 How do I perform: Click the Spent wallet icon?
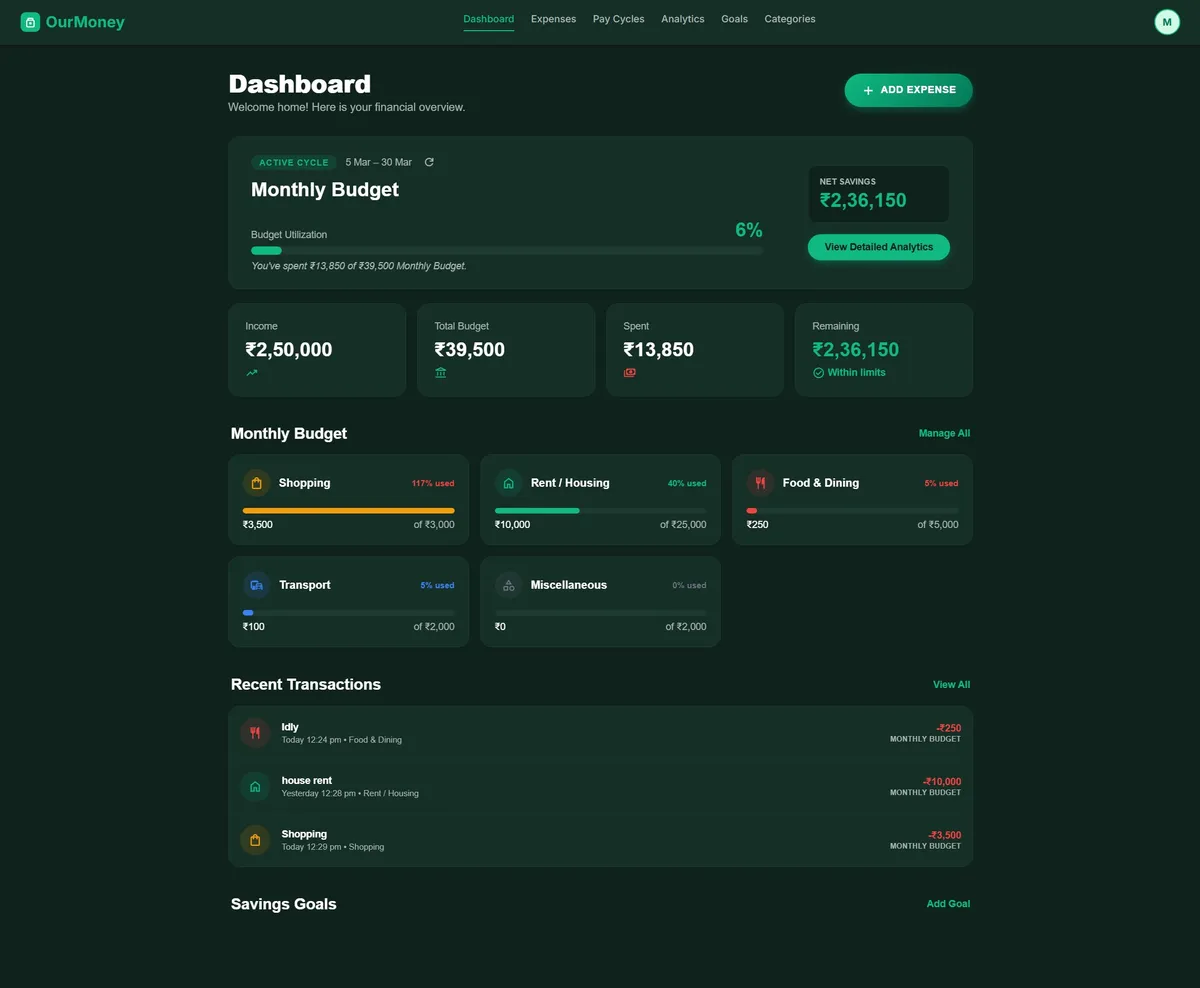coord(630,372)
